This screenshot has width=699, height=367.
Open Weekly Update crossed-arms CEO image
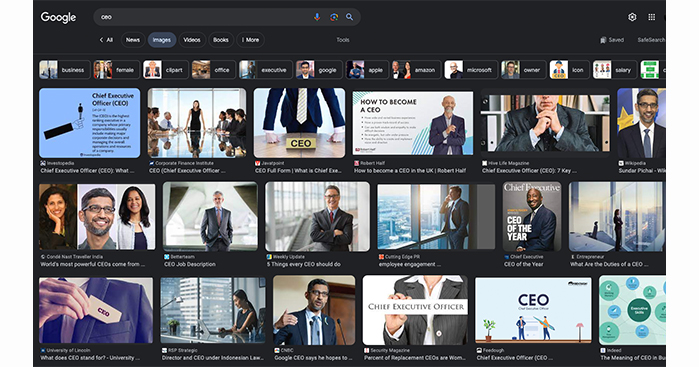(x=317, y=217)
